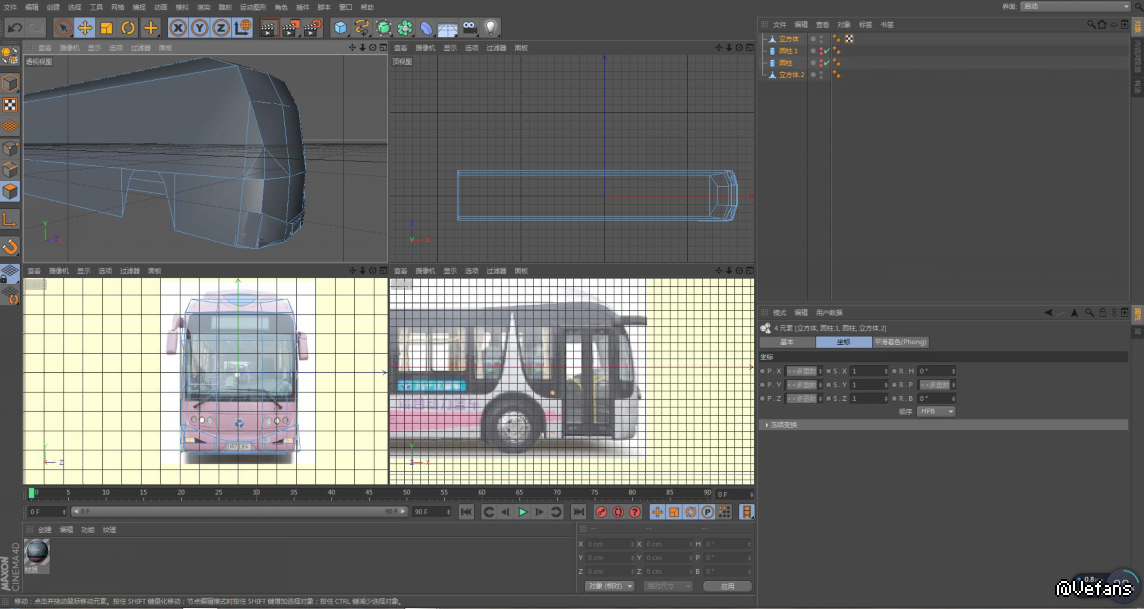
Task: Open the HPB rotation order dropdown
Action: click(936, 411)
